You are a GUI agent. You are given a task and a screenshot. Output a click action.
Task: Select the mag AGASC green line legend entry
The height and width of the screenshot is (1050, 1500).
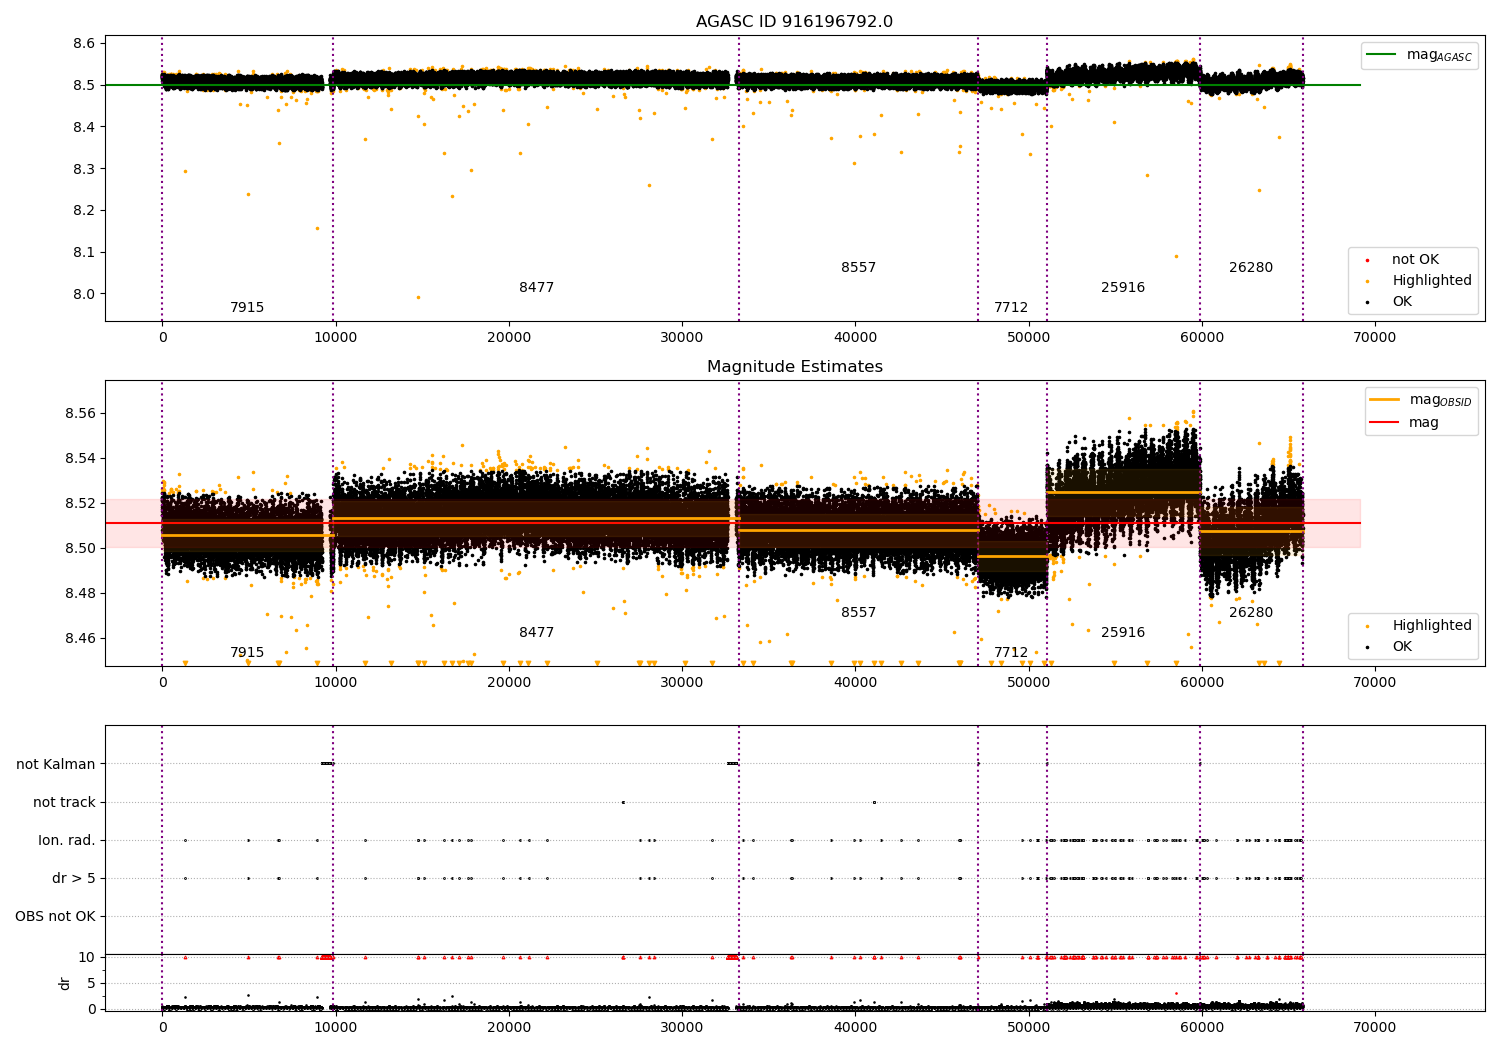click(1420, 55)
